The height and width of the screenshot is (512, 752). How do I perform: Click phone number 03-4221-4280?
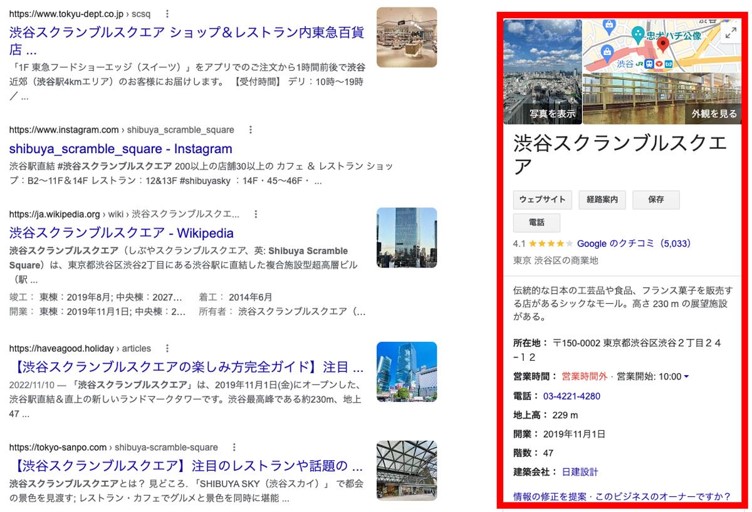click(571, 396)
